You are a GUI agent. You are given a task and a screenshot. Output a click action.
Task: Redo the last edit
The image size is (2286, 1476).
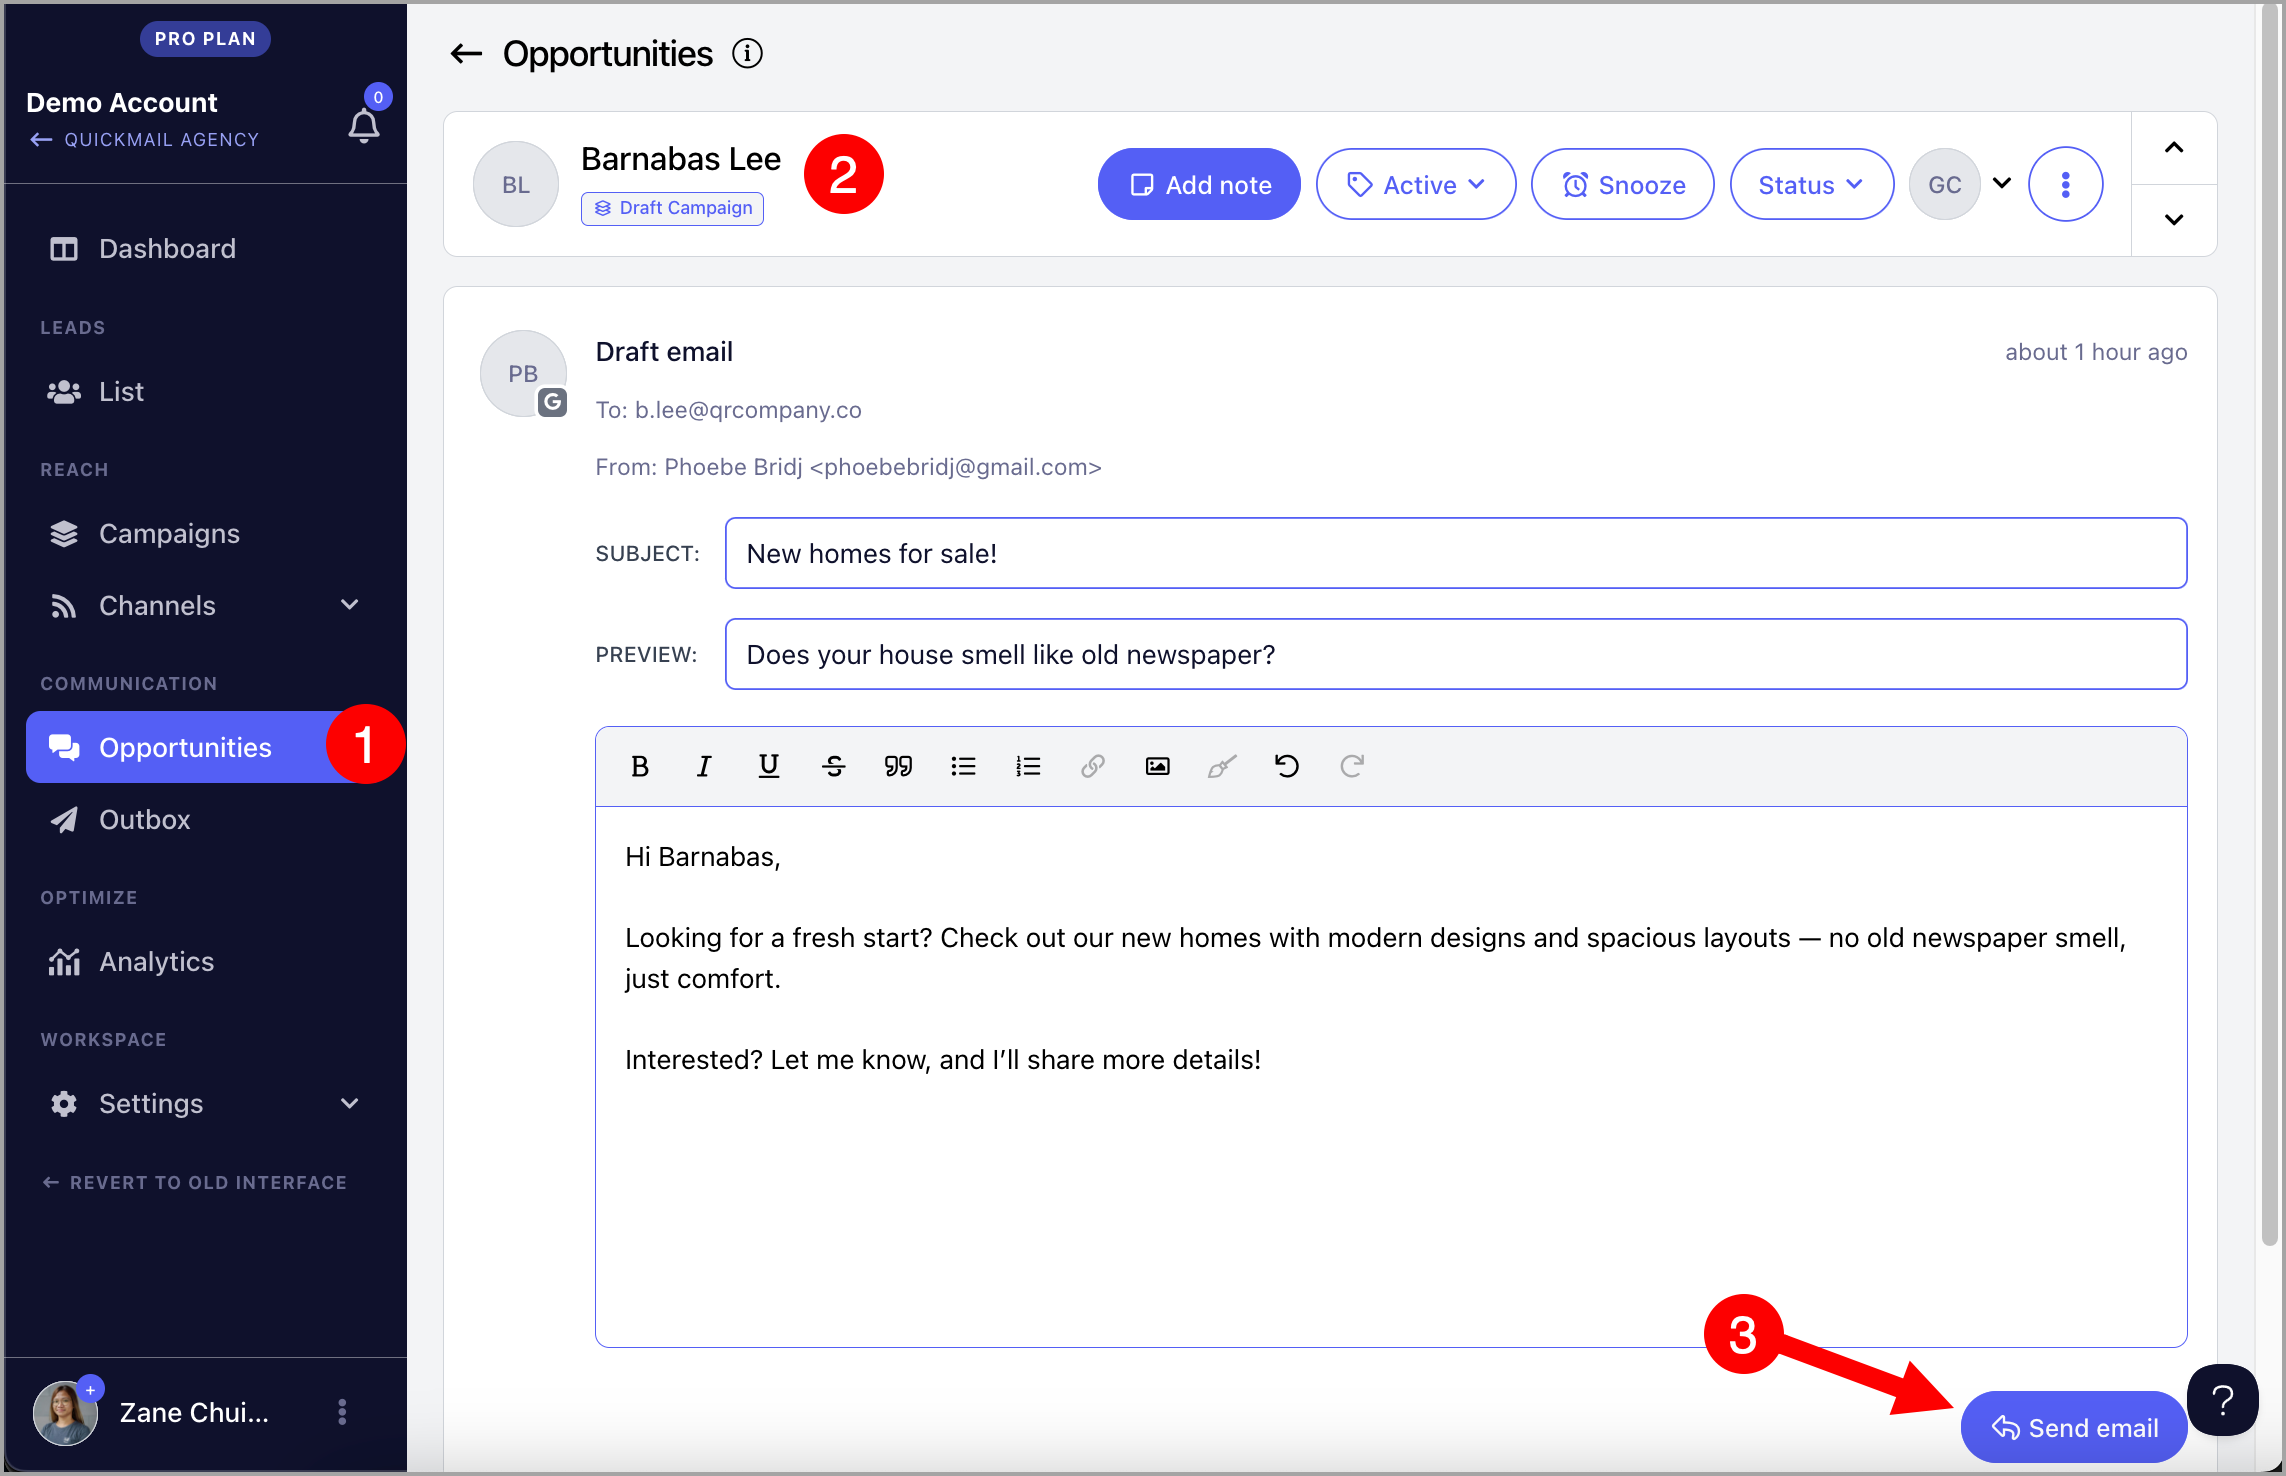(1352, 766)
